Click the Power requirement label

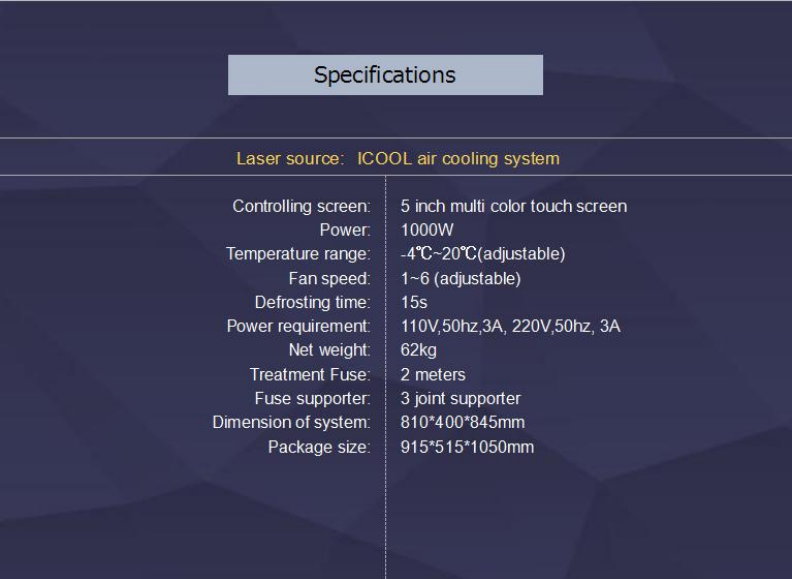point(299,326)
